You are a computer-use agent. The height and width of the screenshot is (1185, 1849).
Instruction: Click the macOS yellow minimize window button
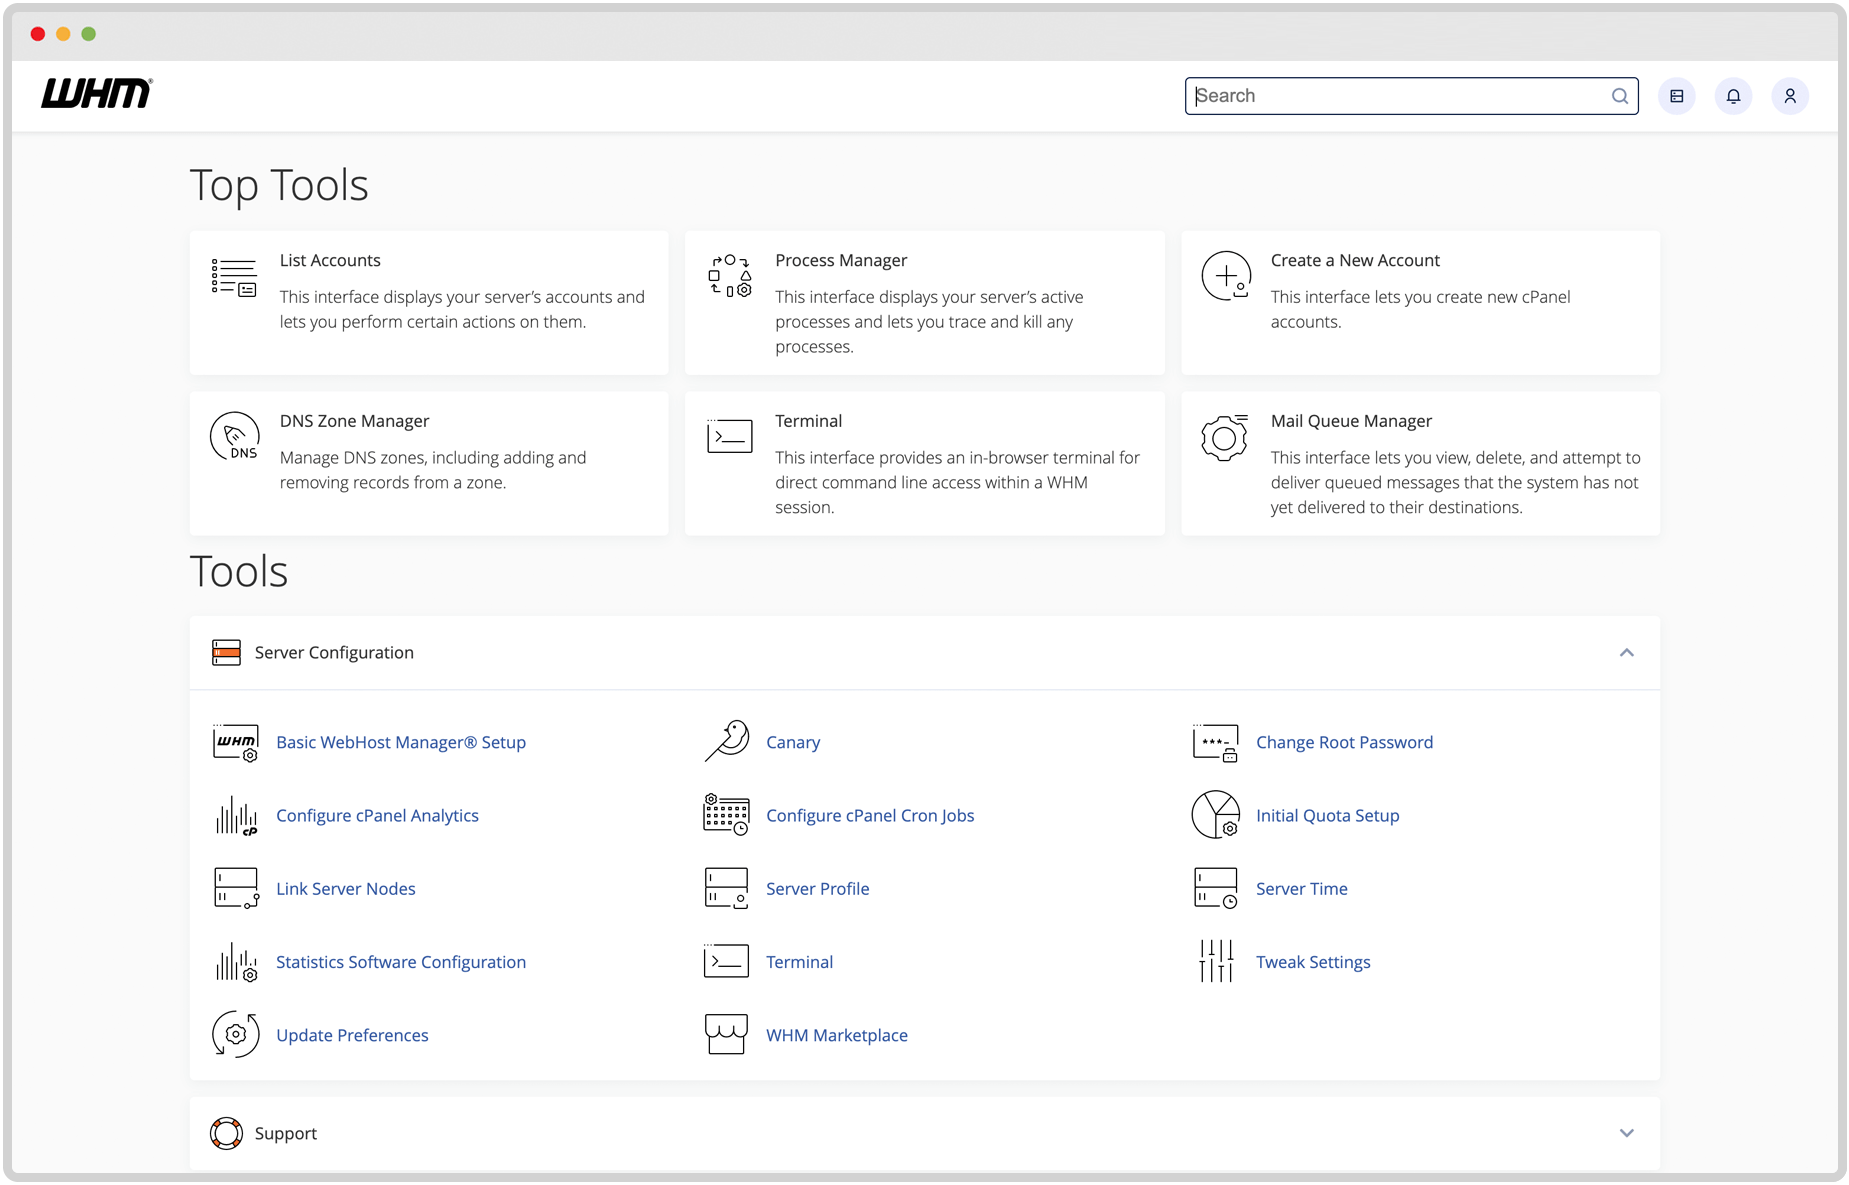click(x=63, y=34)
